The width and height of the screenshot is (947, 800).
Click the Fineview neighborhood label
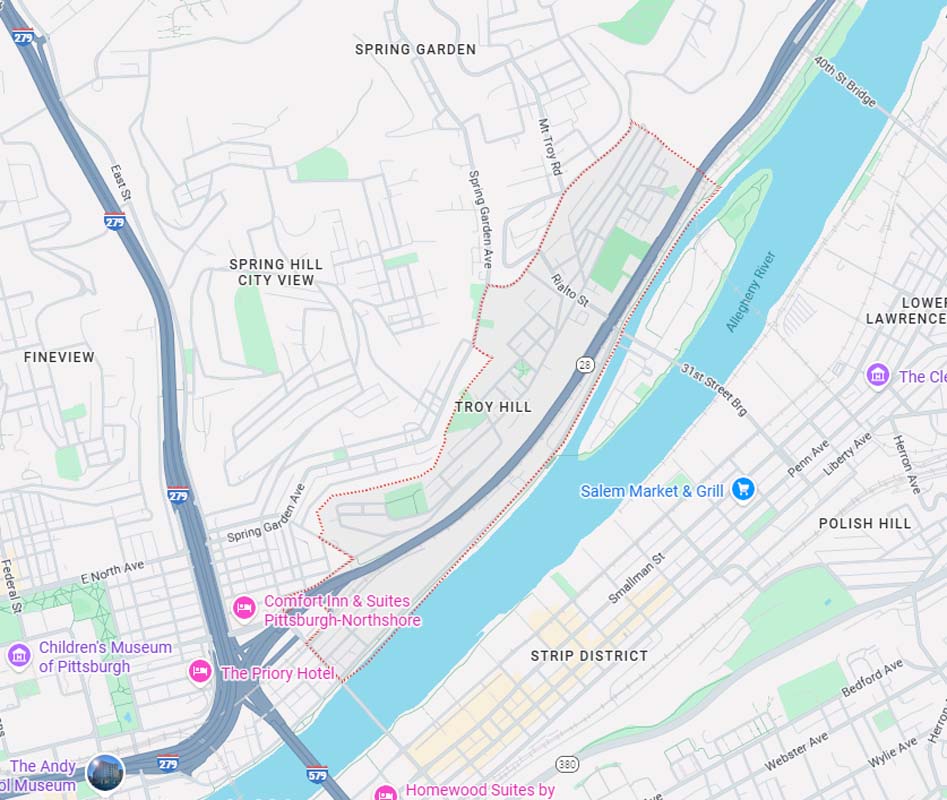tap(59, 357)
